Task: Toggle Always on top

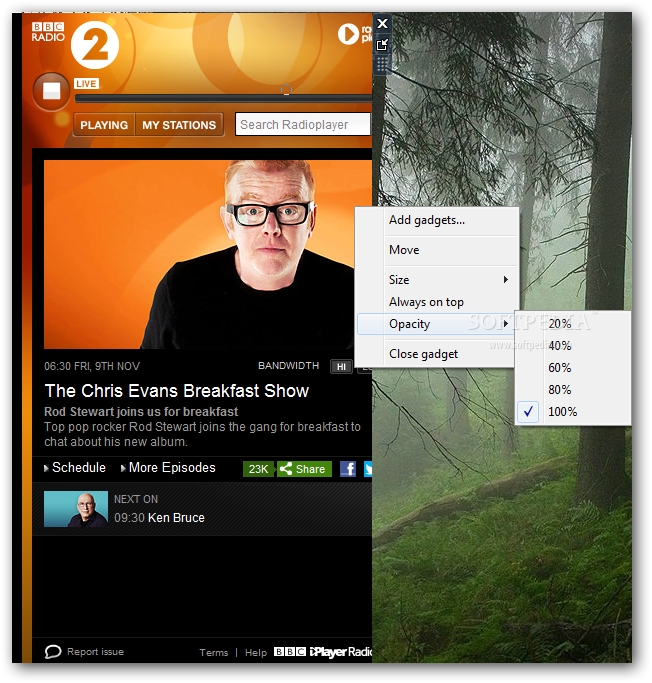Action: point(437,302)
